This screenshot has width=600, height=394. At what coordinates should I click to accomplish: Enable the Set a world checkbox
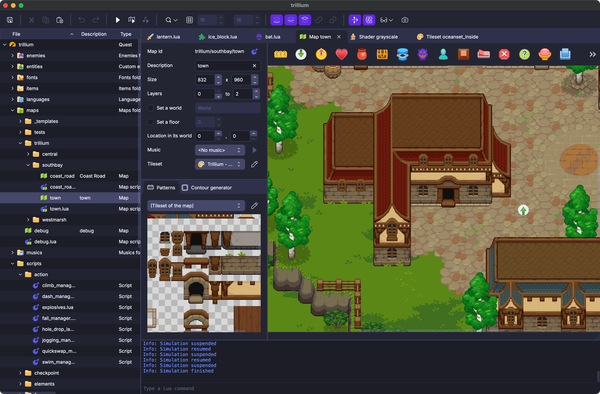[150, 108]
